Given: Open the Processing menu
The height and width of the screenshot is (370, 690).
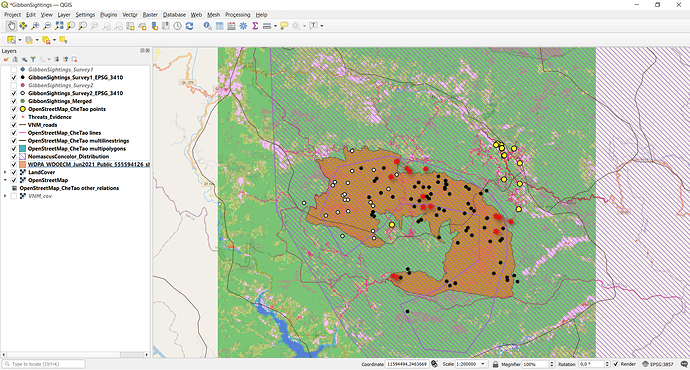Looking at the screenshot, I should point(238,15).
